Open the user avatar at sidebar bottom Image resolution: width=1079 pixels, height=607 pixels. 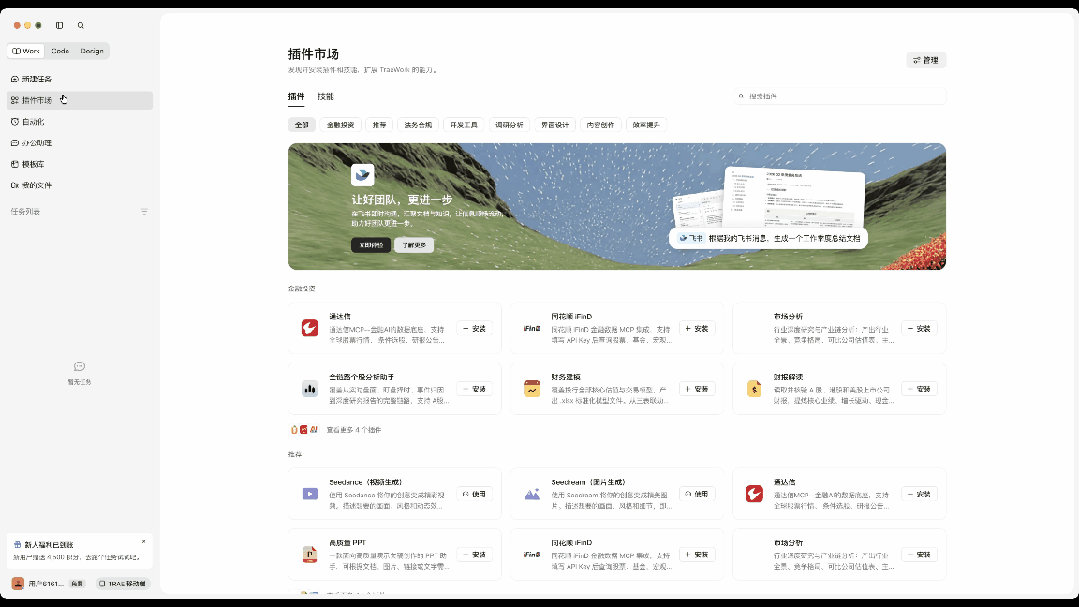click(18, 584)
